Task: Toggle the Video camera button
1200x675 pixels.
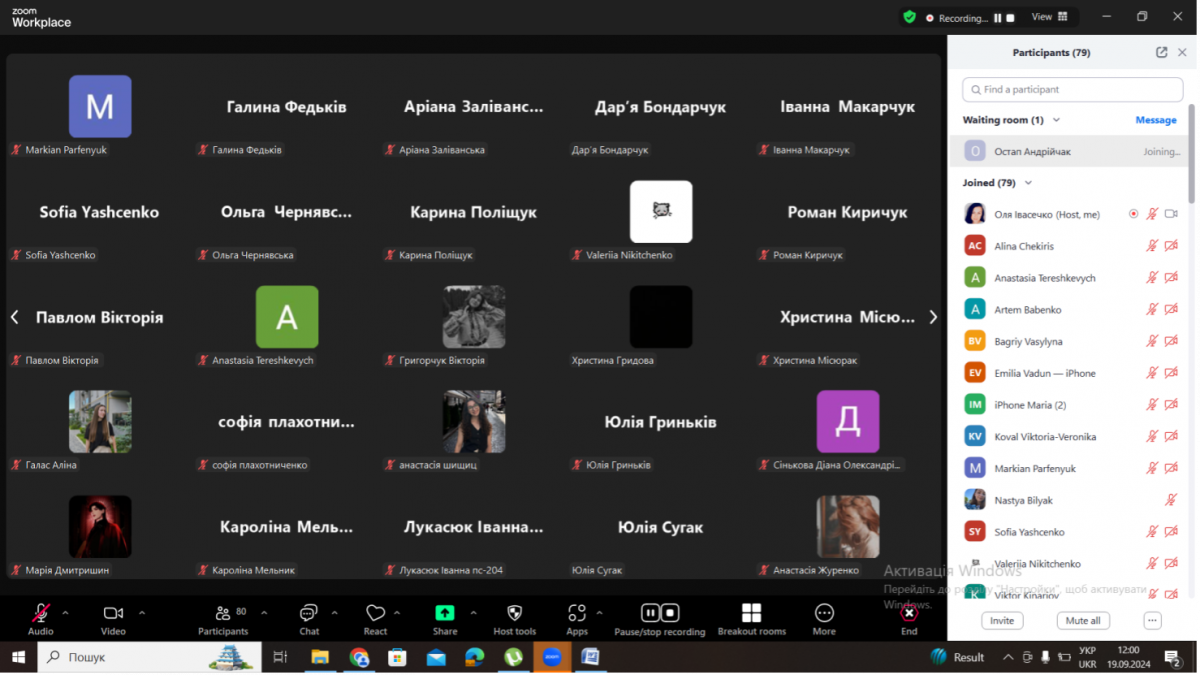Action: click(113, 613)
